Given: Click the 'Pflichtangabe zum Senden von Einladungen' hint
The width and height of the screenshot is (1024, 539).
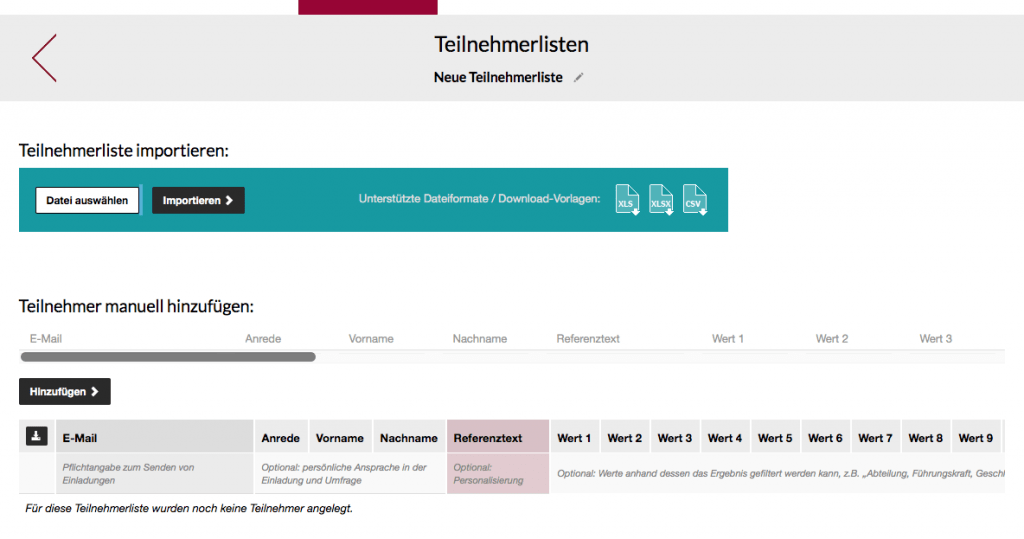Looking at the screenshot, I should tap(128, 474).
